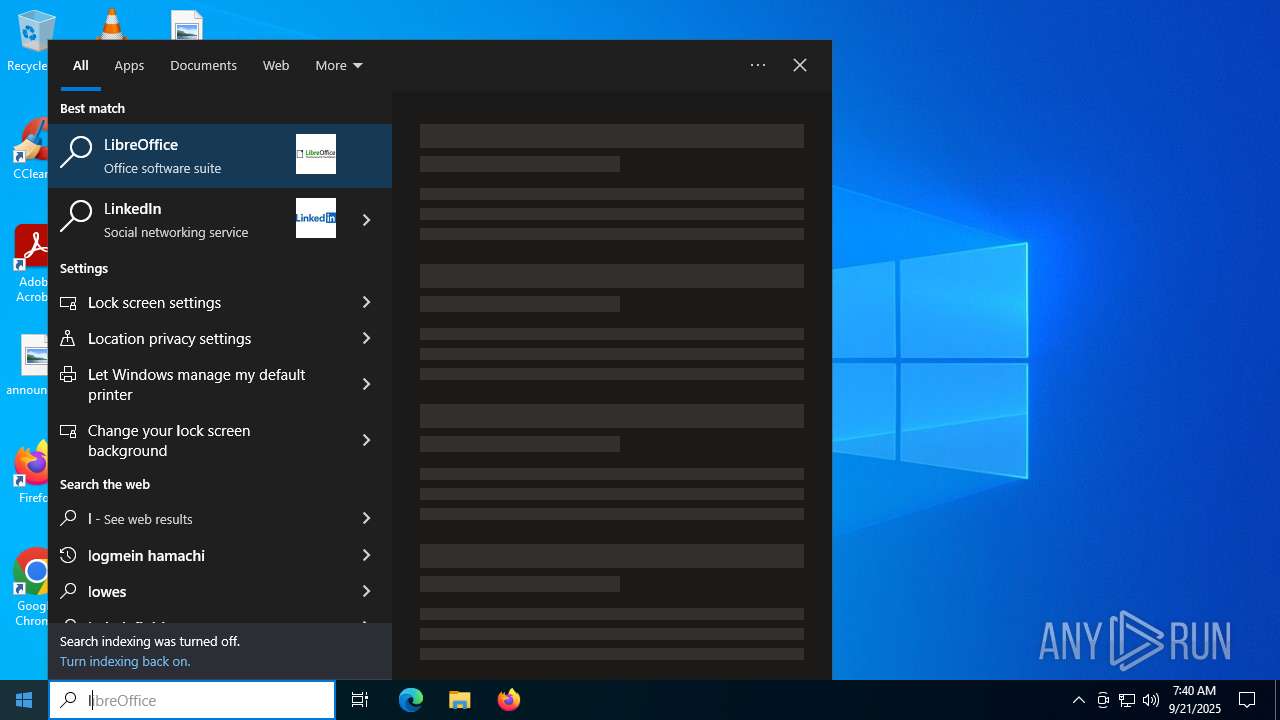Open Task View on taskbar
This screenshot has height=720, width=1280.
point(360,700)
